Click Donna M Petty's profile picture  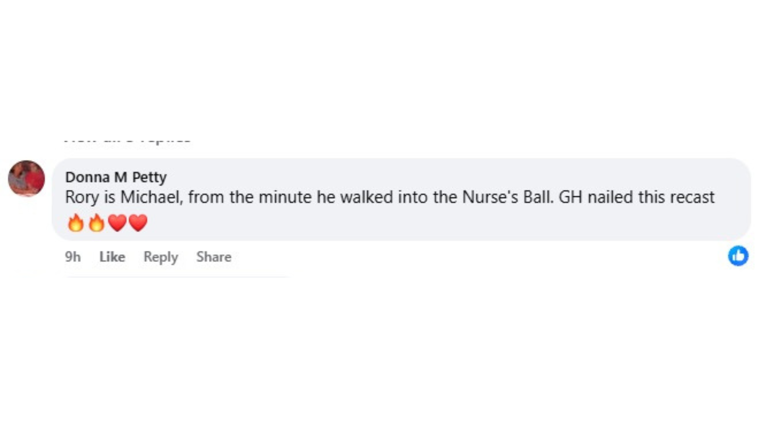click(x=27, y=179)
